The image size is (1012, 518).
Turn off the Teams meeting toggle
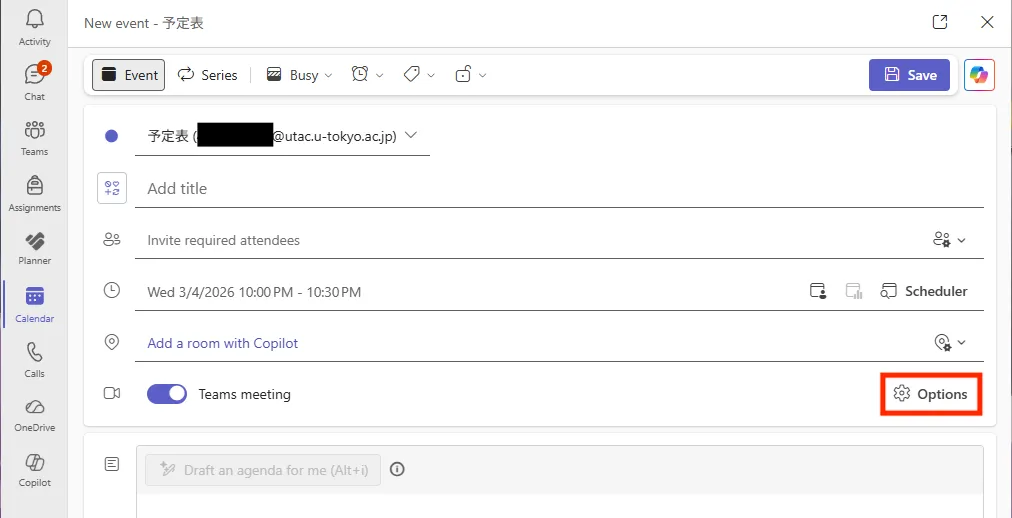click(167, 394)
